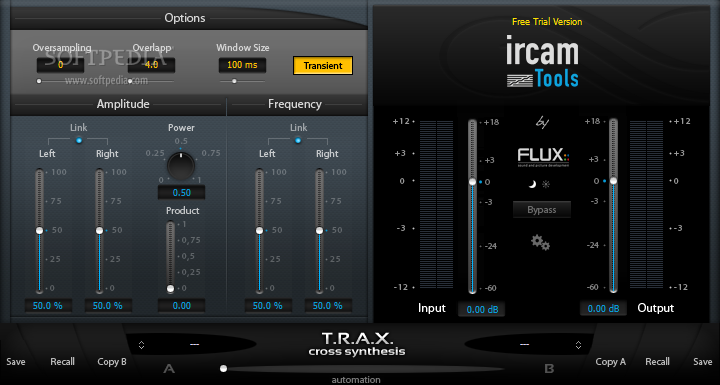Save preset slot B

703,362
